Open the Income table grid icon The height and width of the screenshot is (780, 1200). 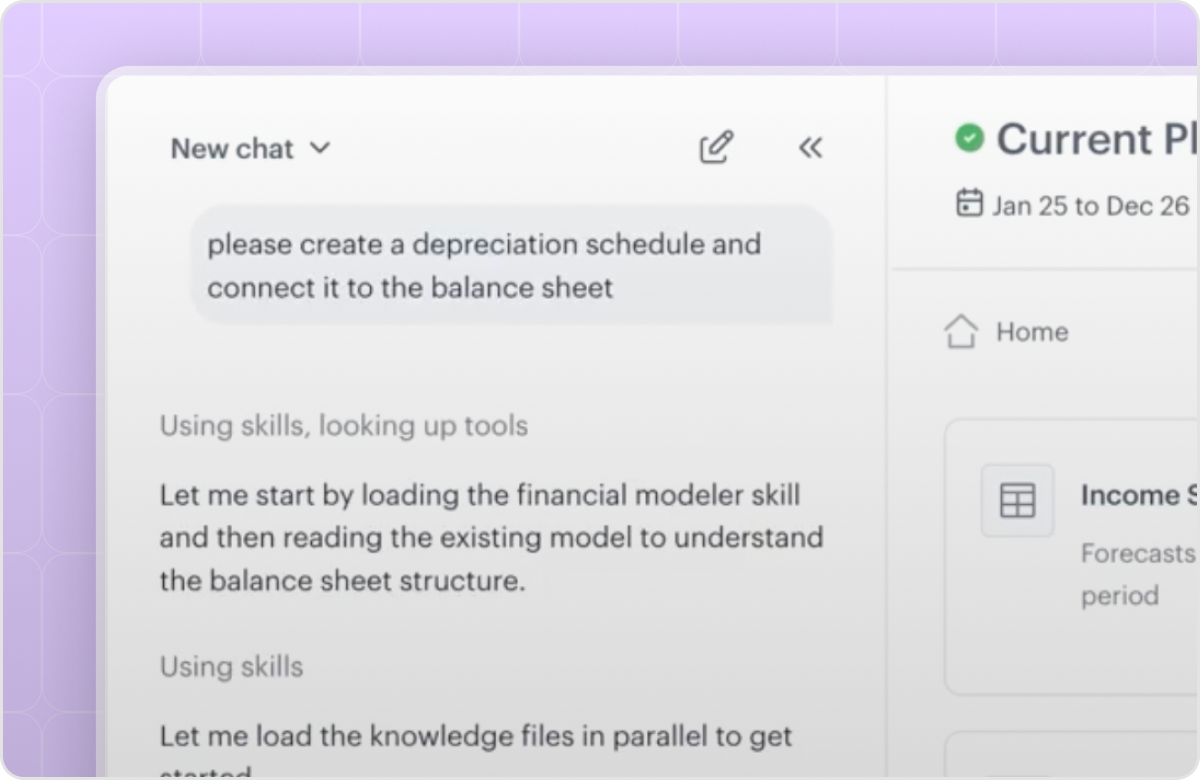click(x=1017, y=500)
